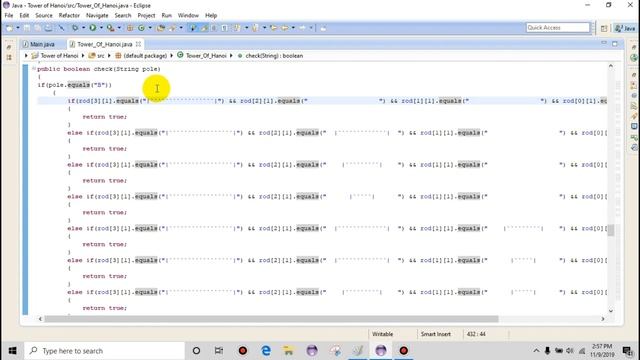Click the New file toolbar icon
Image resolution: width=640 pixels, height=360 pixels.
9,28
